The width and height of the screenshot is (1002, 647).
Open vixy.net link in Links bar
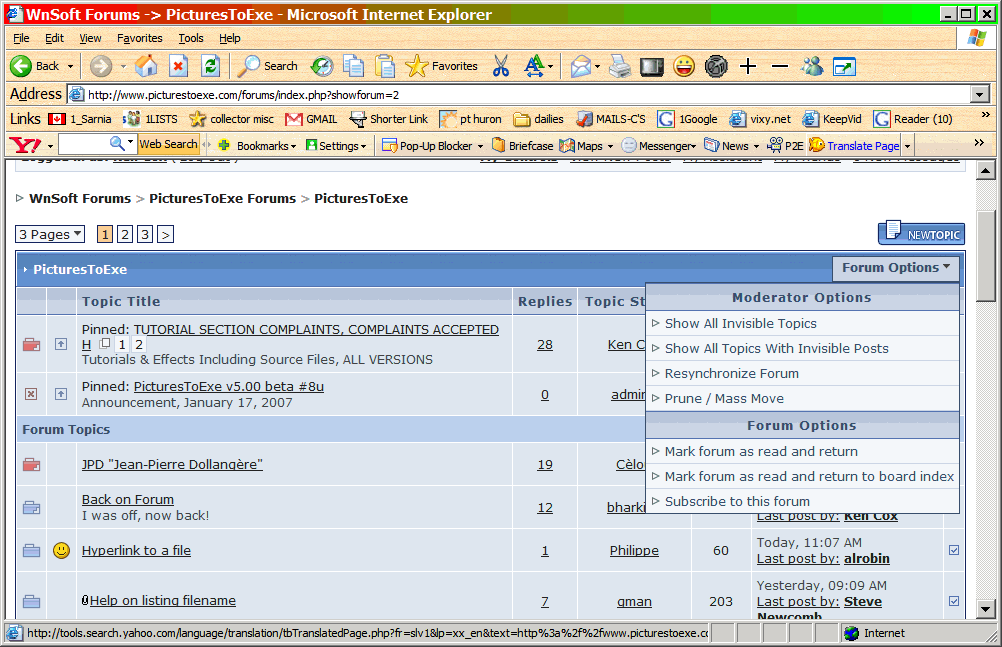[760, 119]
